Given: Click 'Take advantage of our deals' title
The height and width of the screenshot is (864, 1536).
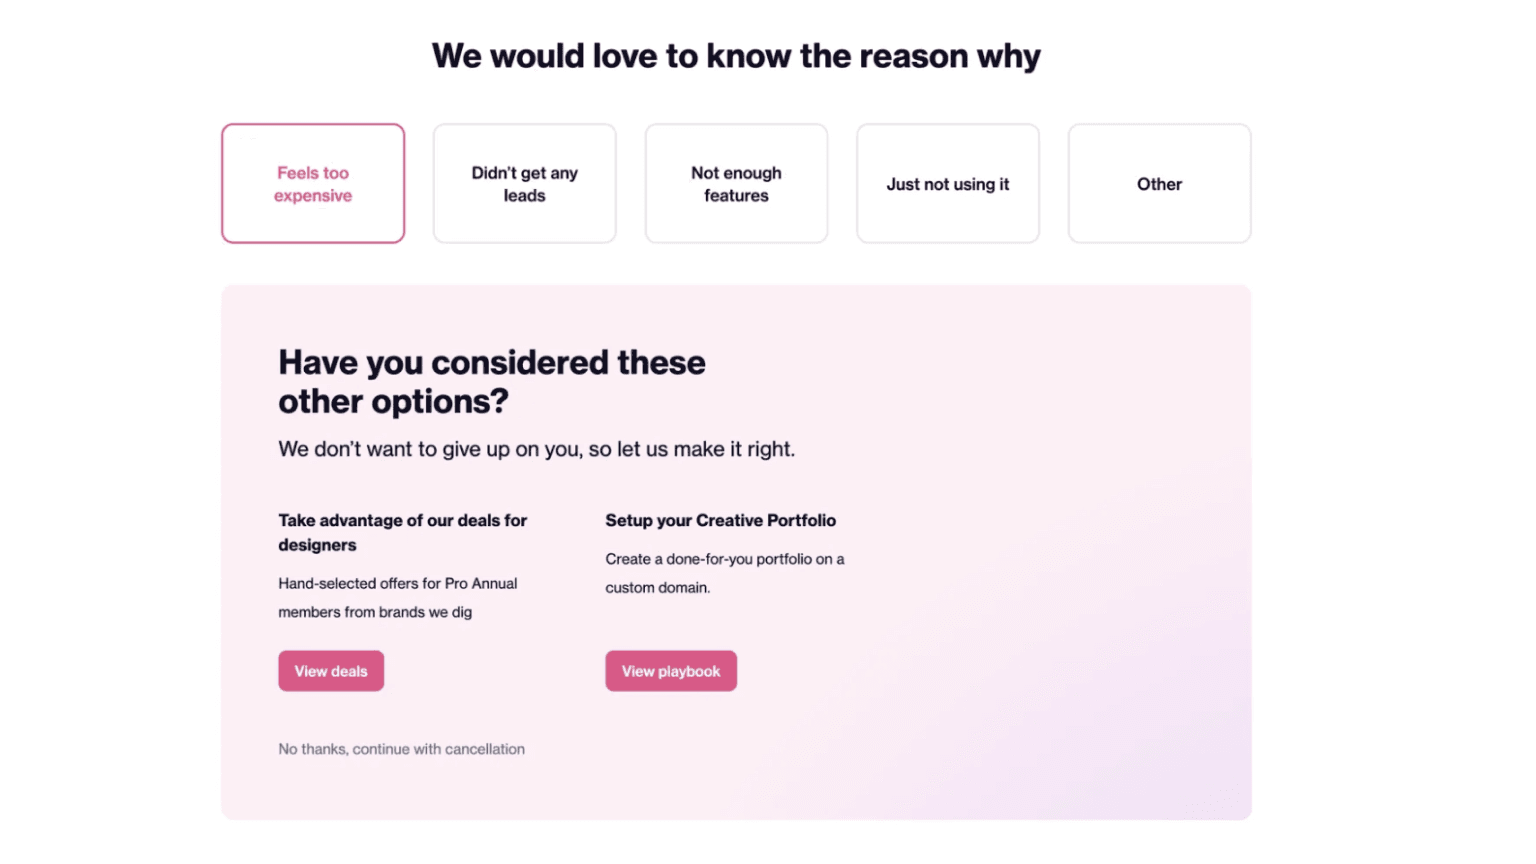Looking at the screenshot, I should click(402, 532).
